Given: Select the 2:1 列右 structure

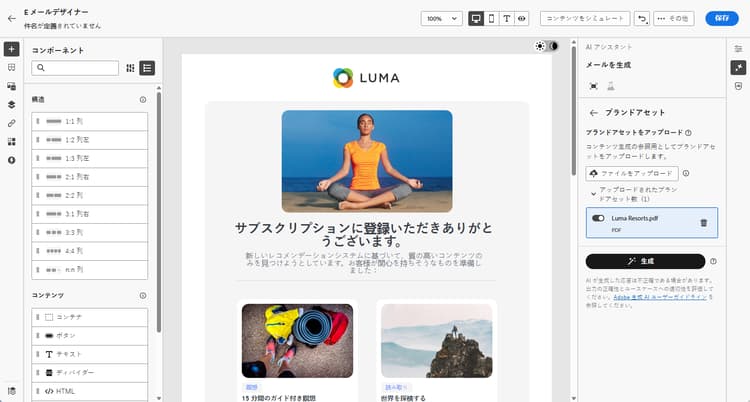Looking at the screenshot, I should point(89,177).
